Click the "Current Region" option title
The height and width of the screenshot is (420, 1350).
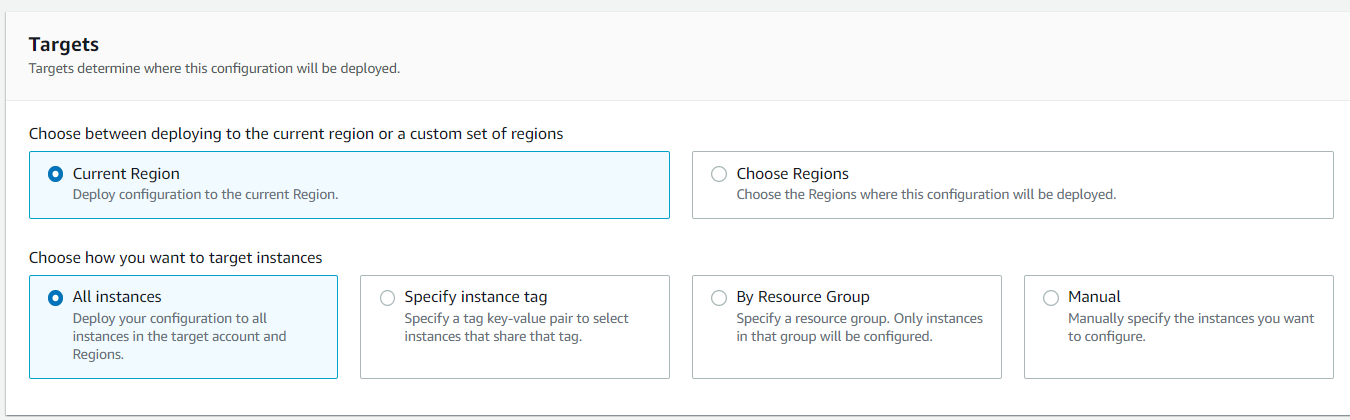(x=126, y=174)
